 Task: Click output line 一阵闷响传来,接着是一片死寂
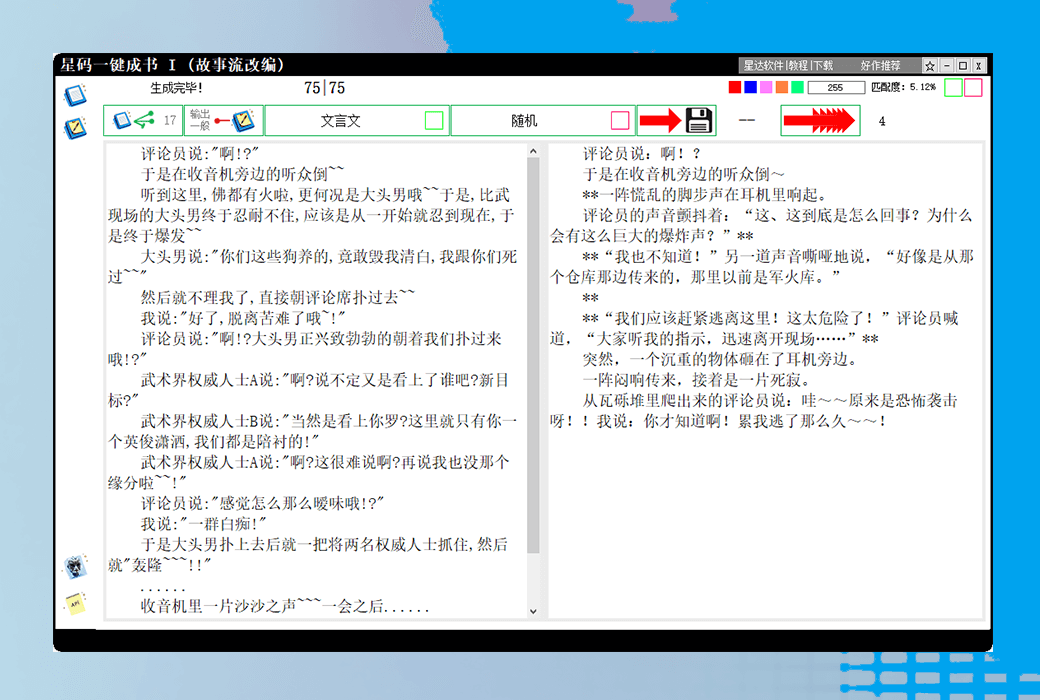pos(696,380)
